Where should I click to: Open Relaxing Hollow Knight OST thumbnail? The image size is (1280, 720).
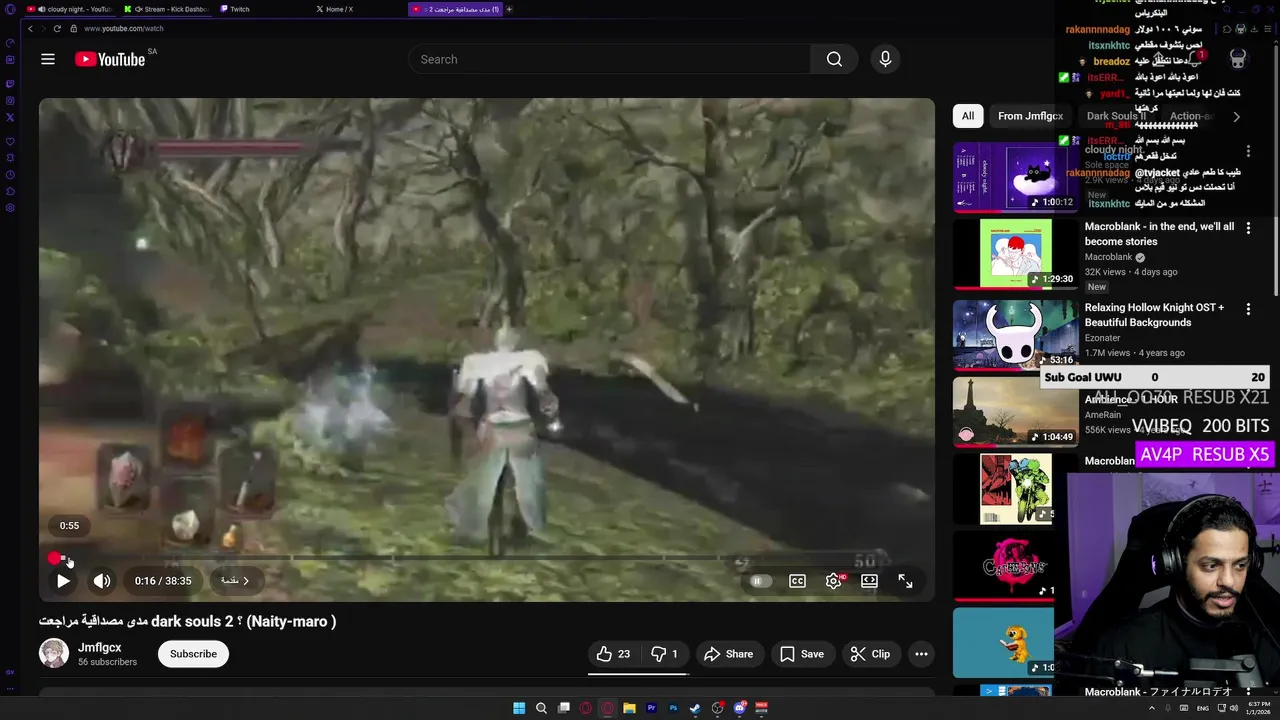[1016, 335]
